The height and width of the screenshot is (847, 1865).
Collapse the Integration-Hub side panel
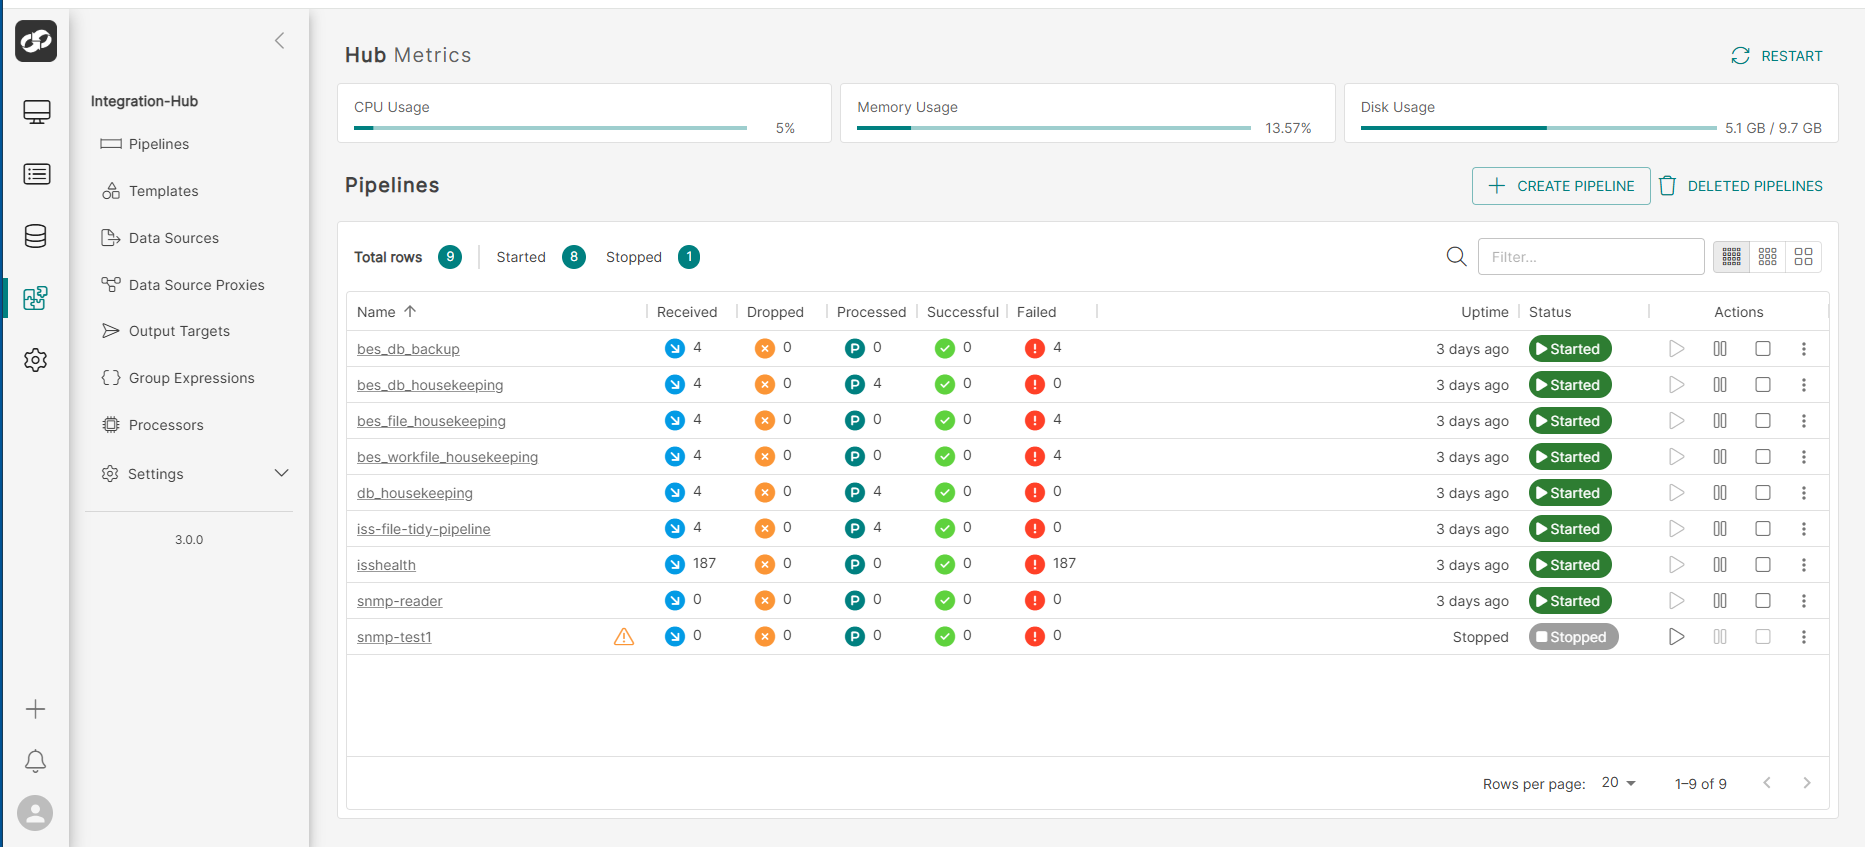[x=280, y=41]
